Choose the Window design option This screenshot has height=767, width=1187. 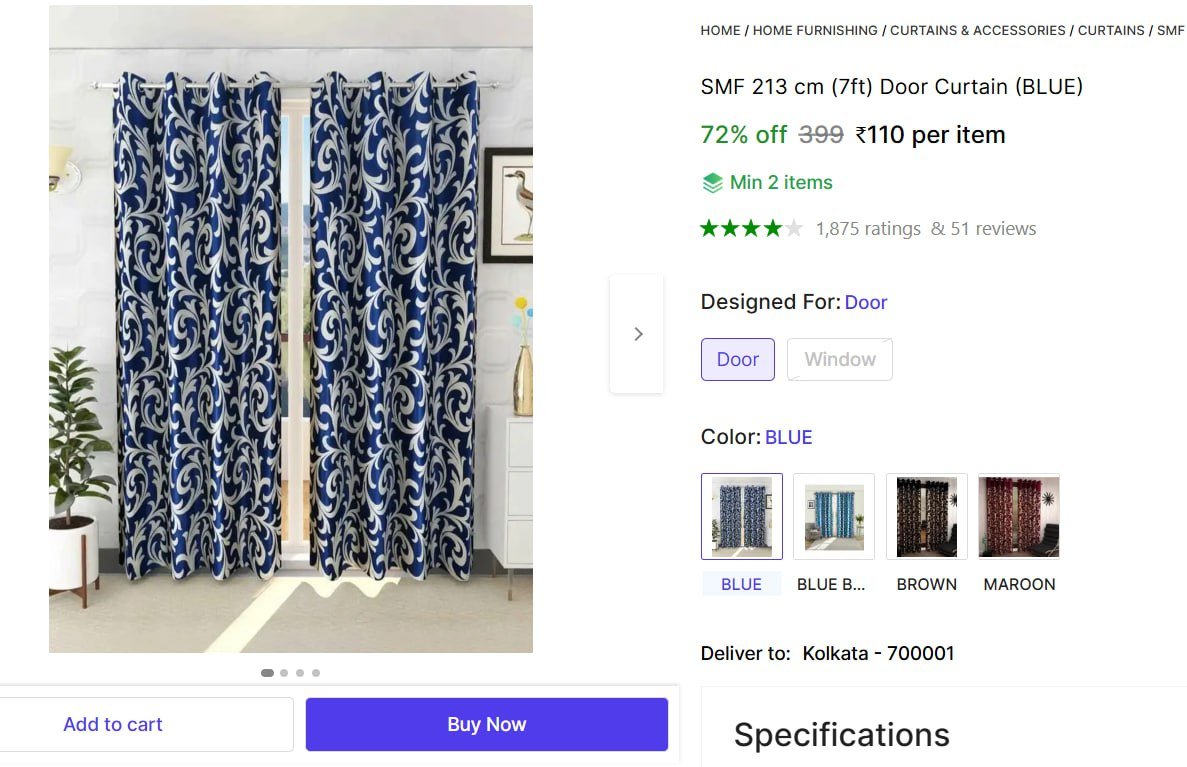point(840,360)
